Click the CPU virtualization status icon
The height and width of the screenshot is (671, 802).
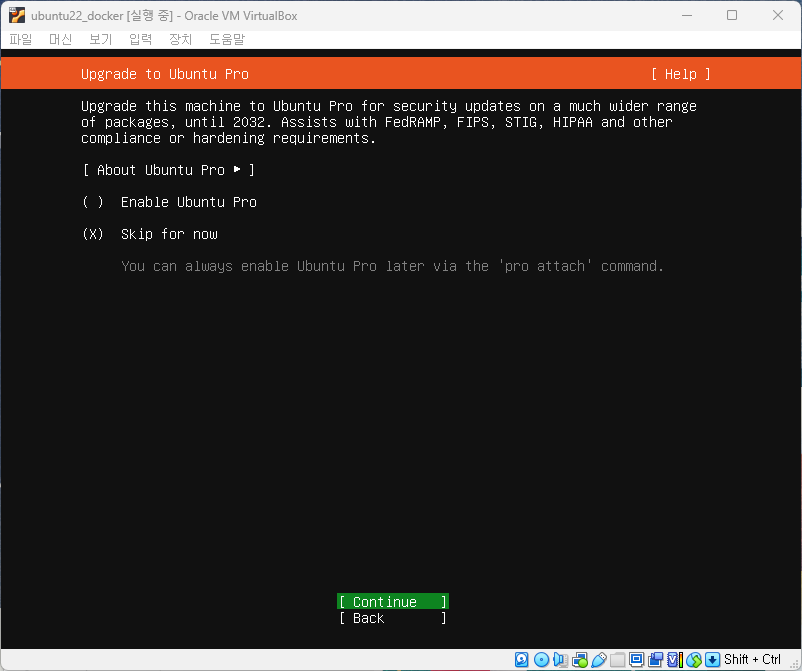coord(675,659)
